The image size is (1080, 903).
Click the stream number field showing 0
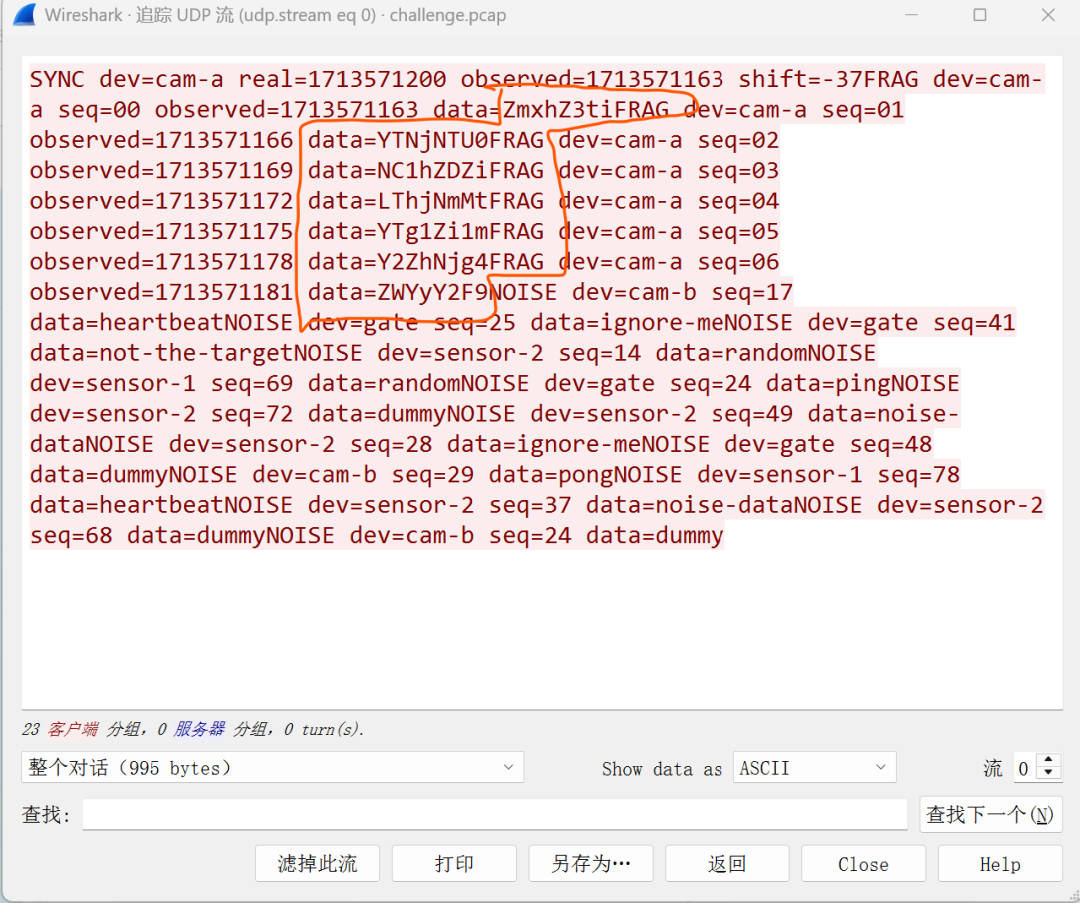point(1026,767)
